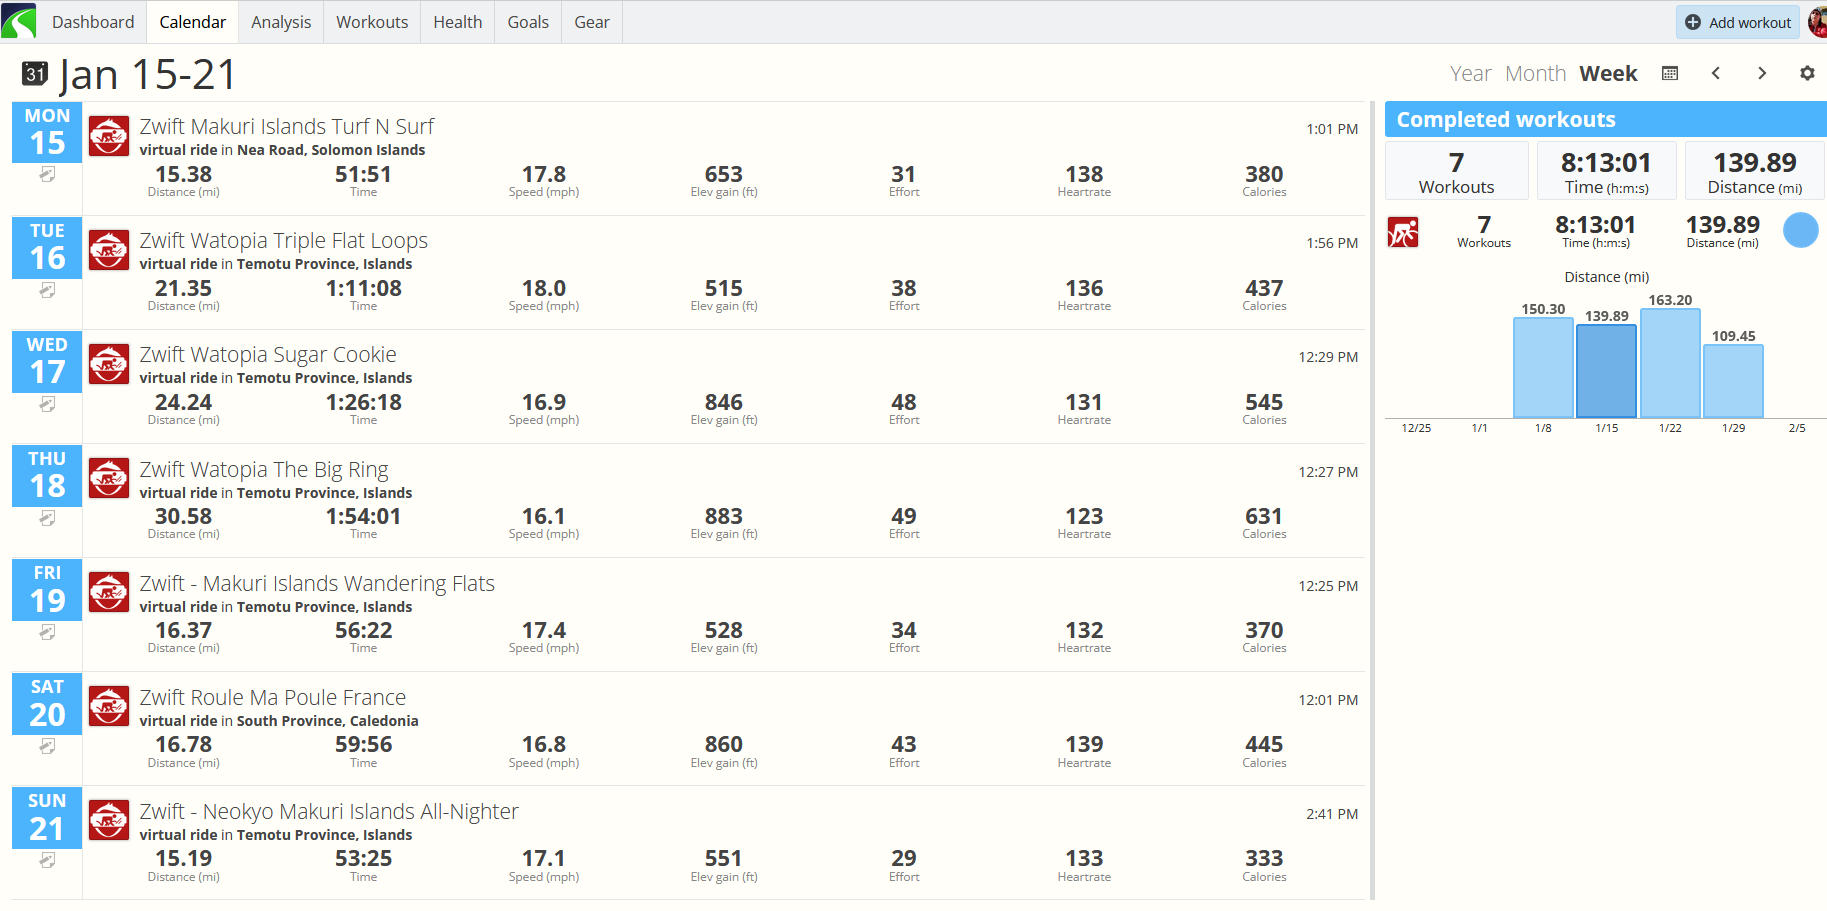
Task: Open Zwift Watopia The Big Ring workout
Action: 264,469
